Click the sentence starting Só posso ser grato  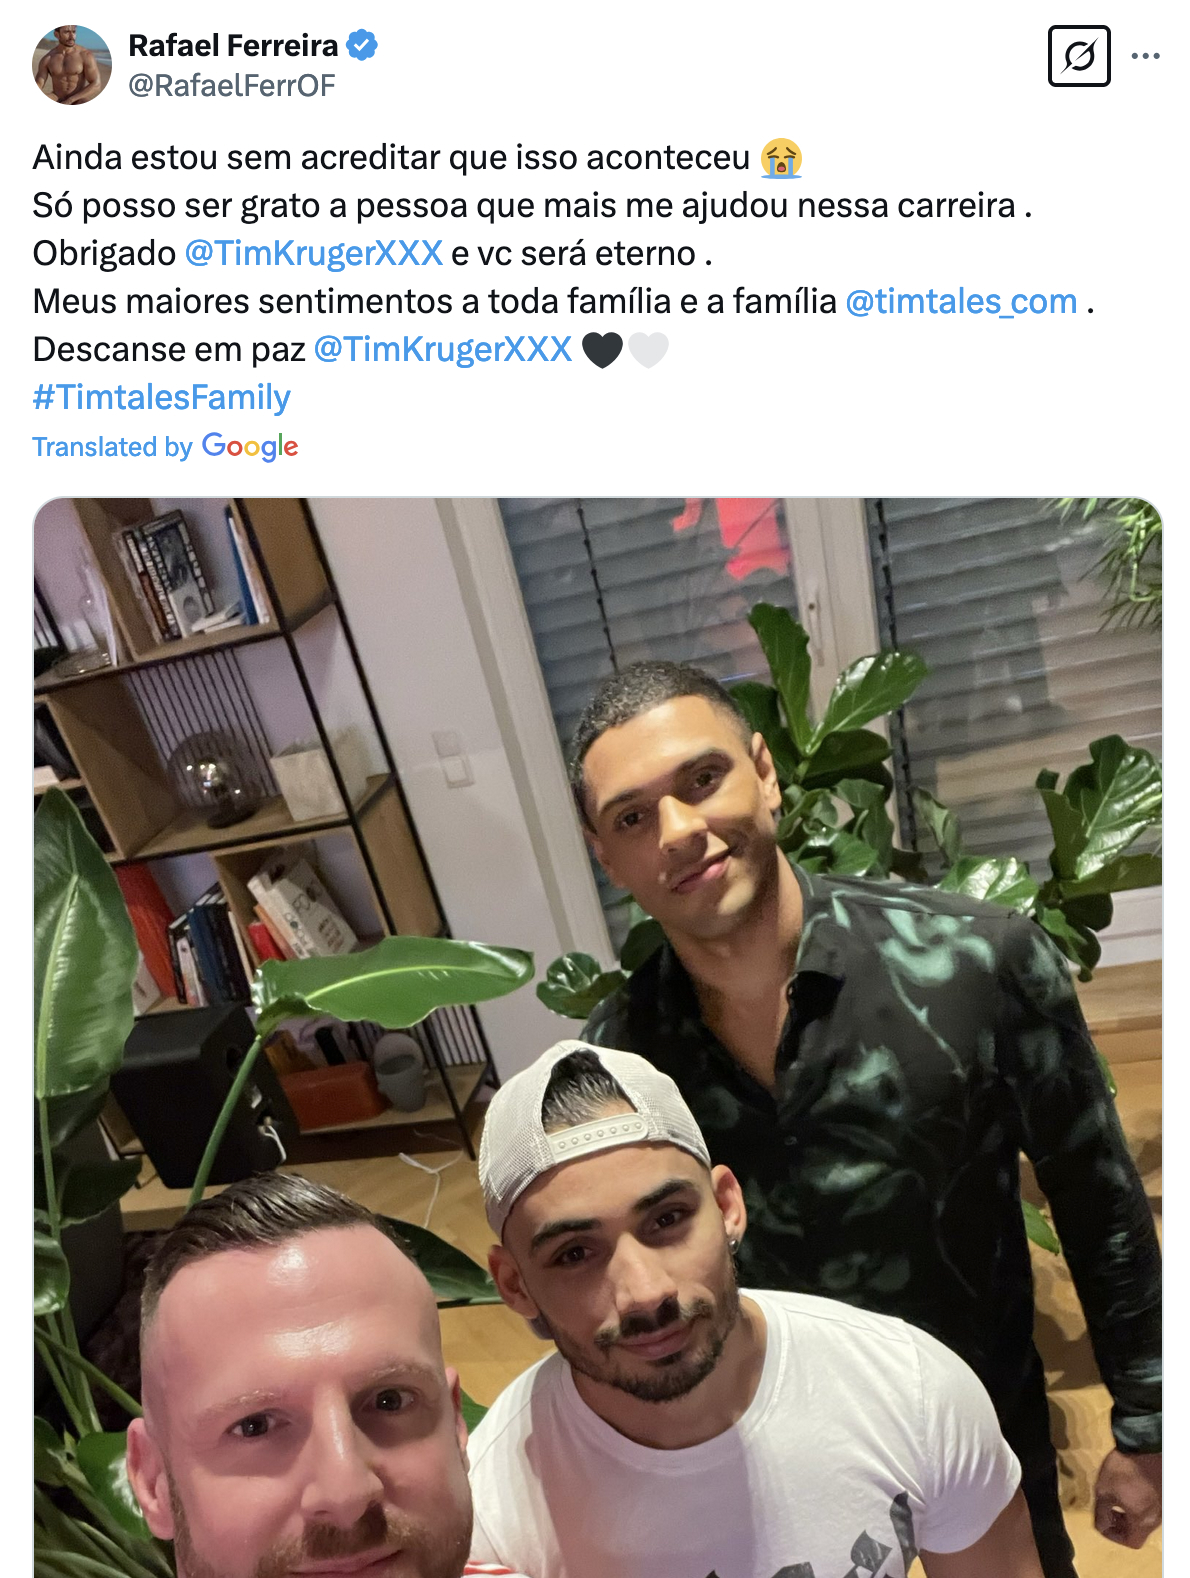click(532, 205)
